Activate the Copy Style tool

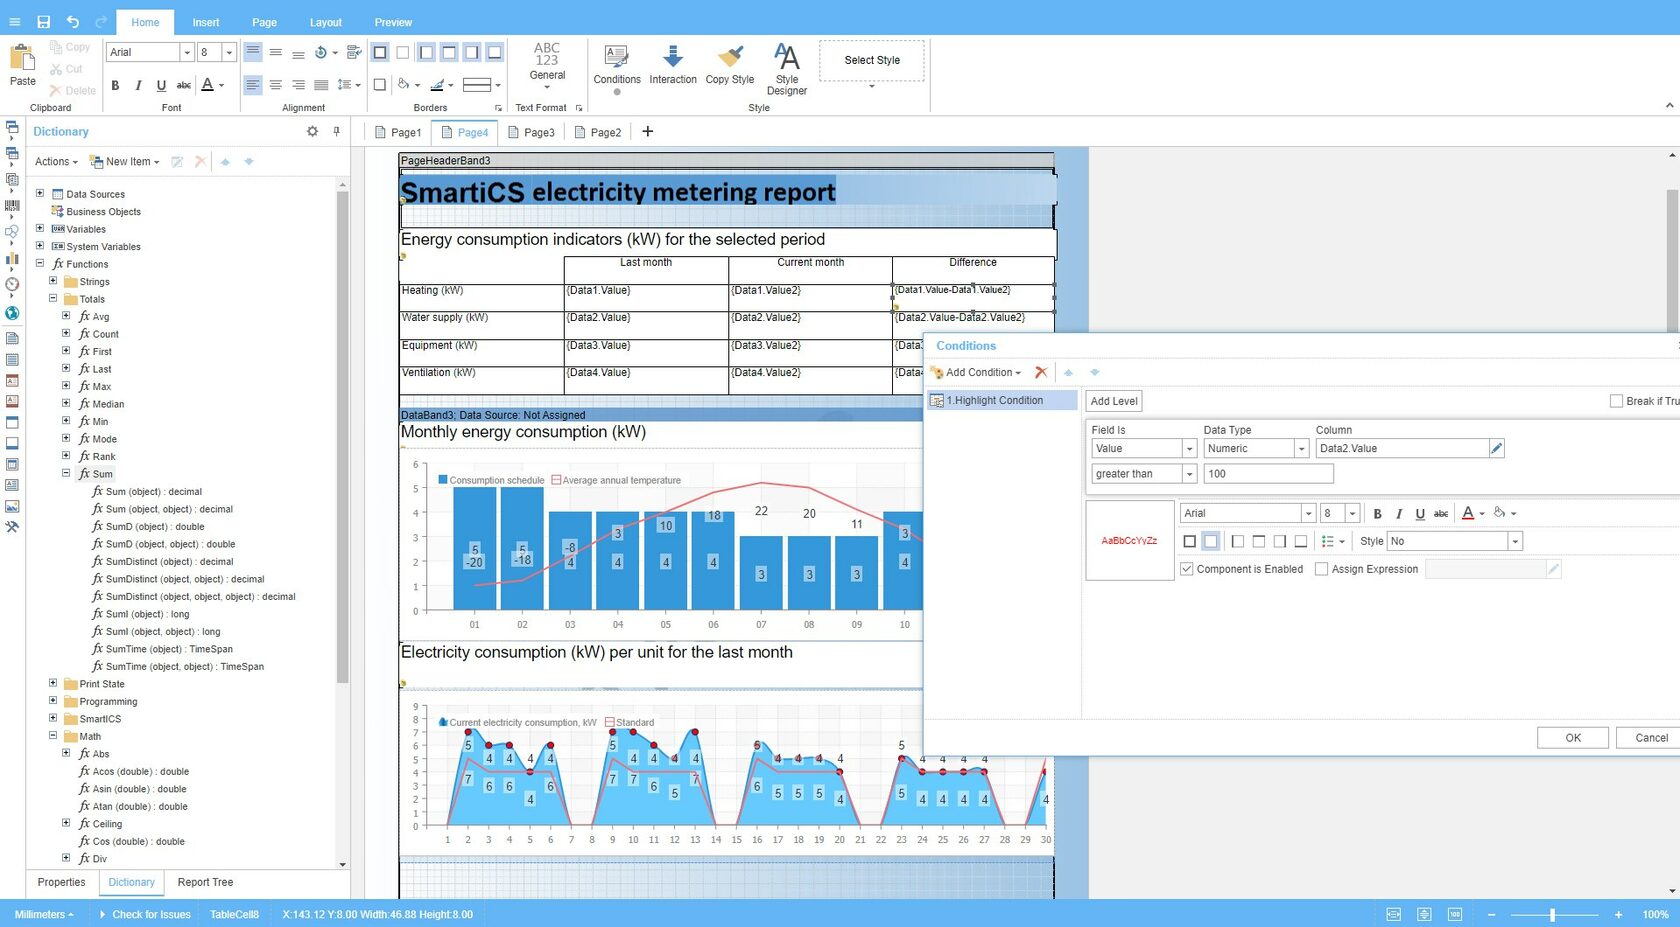coord(730,65)
